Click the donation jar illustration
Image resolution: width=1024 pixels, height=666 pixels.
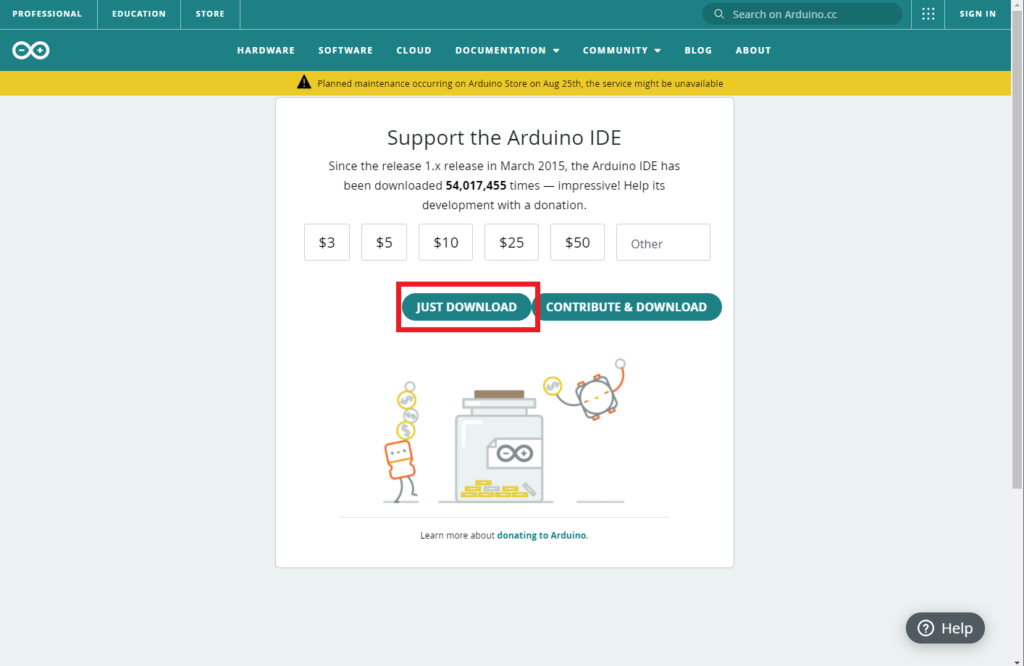(499, 446)
